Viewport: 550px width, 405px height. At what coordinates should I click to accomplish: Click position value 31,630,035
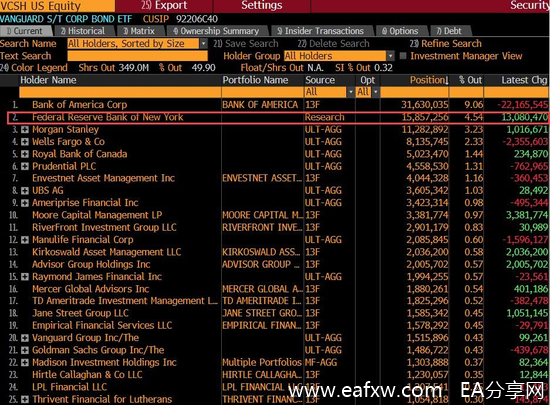point(425,105)
